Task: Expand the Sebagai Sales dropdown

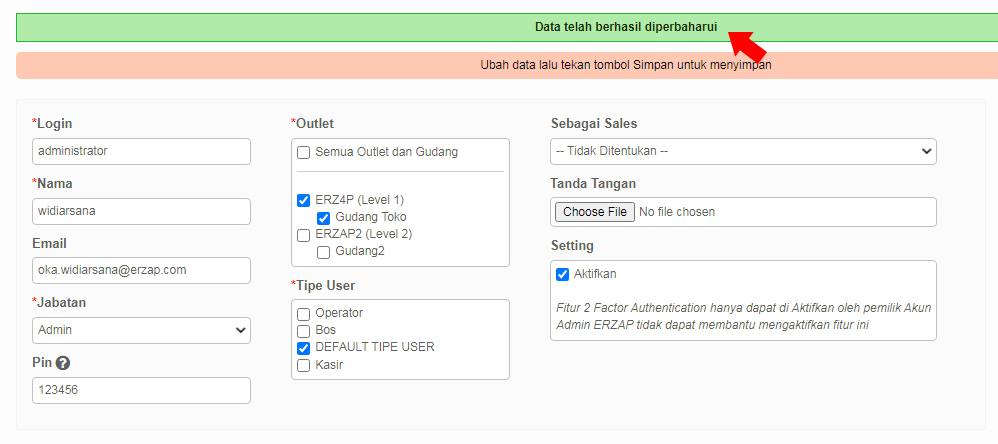Action: point(743,151)
